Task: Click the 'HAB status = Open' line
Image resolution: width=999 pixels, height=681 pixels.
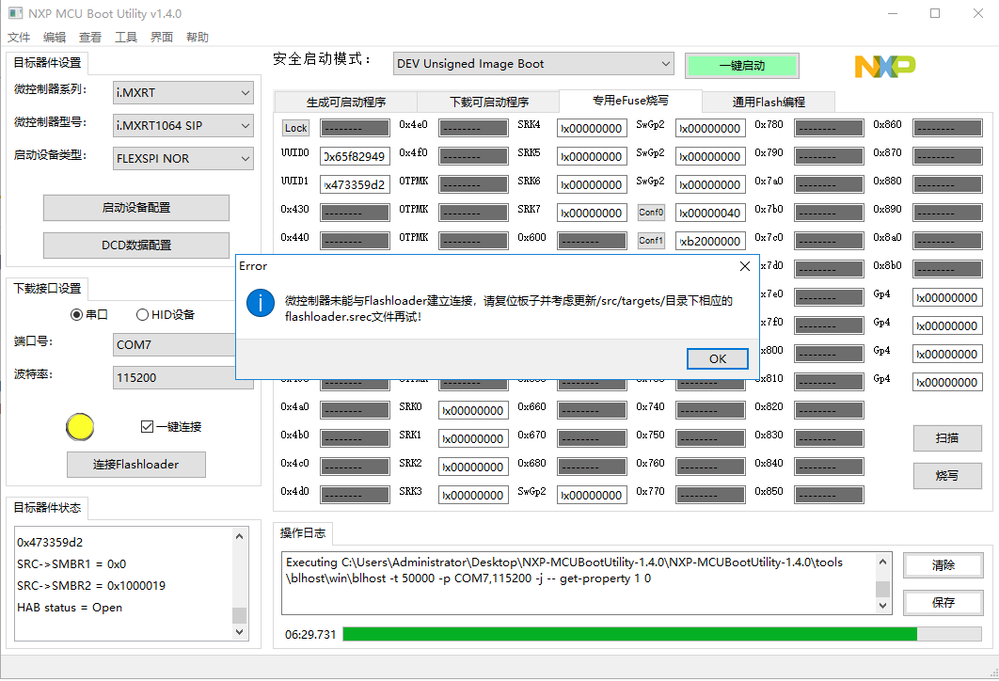Action: pos(69,608)
